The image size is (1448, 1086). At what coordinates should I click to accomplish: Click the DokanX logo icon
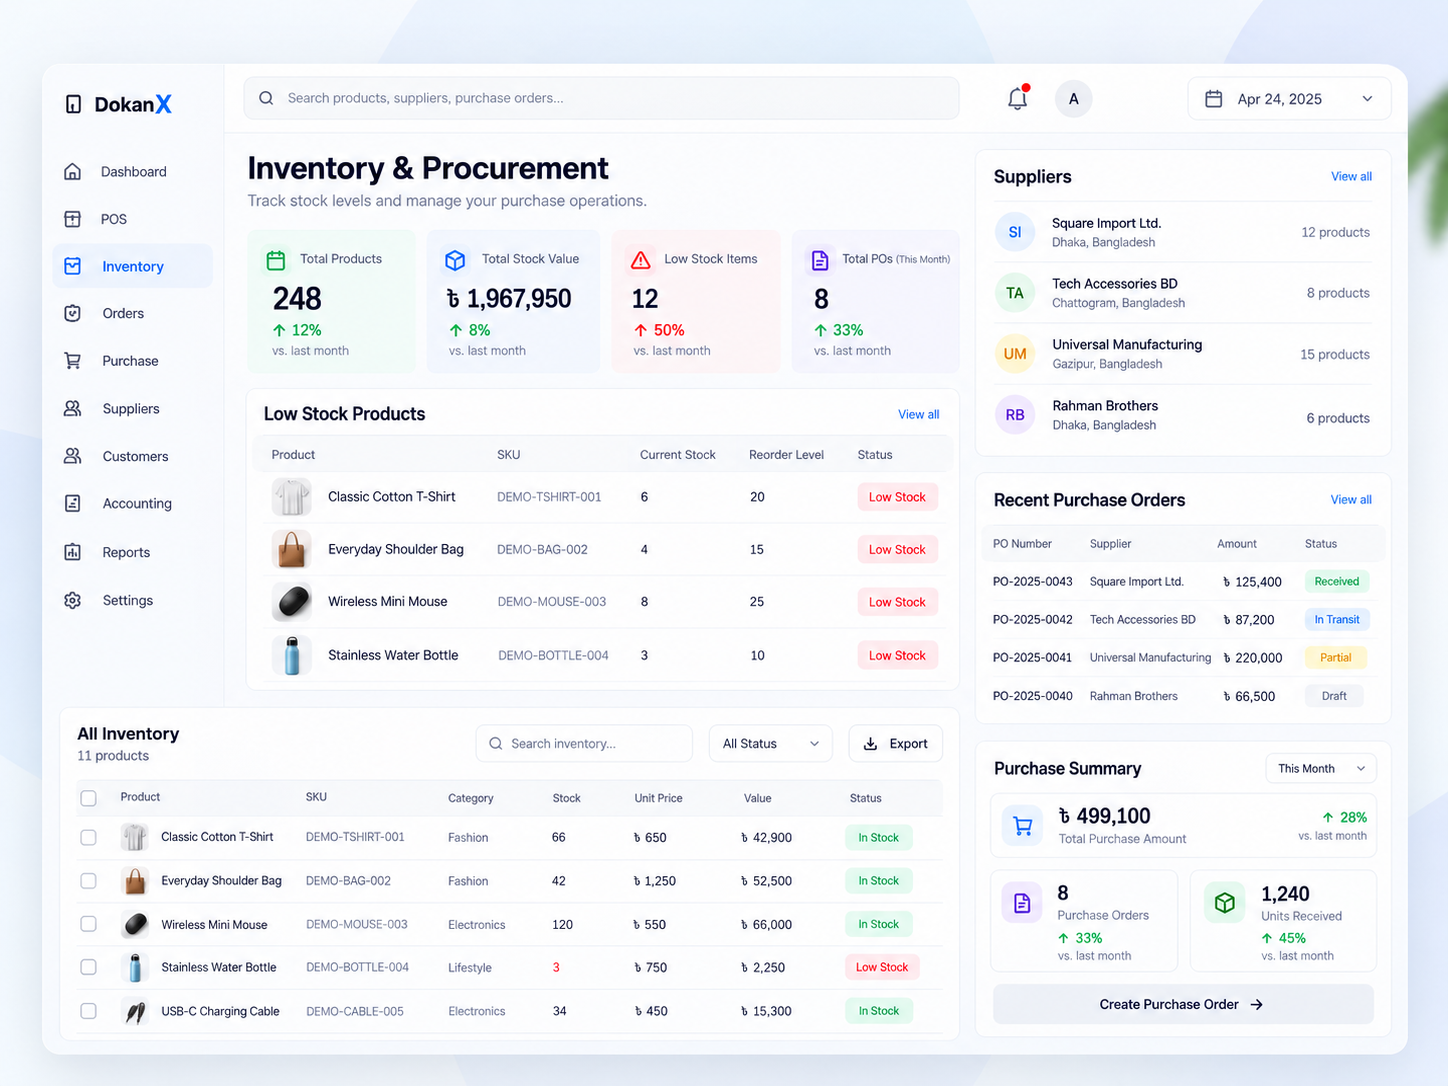(73, 104)
